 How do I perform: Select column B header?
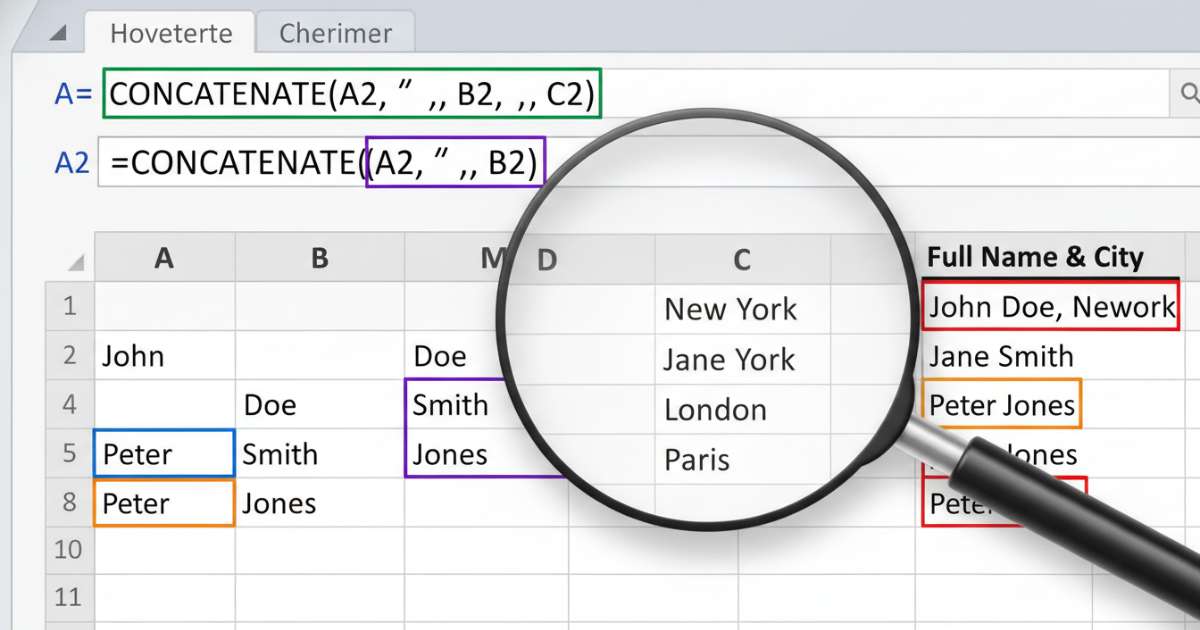point(319,259)
